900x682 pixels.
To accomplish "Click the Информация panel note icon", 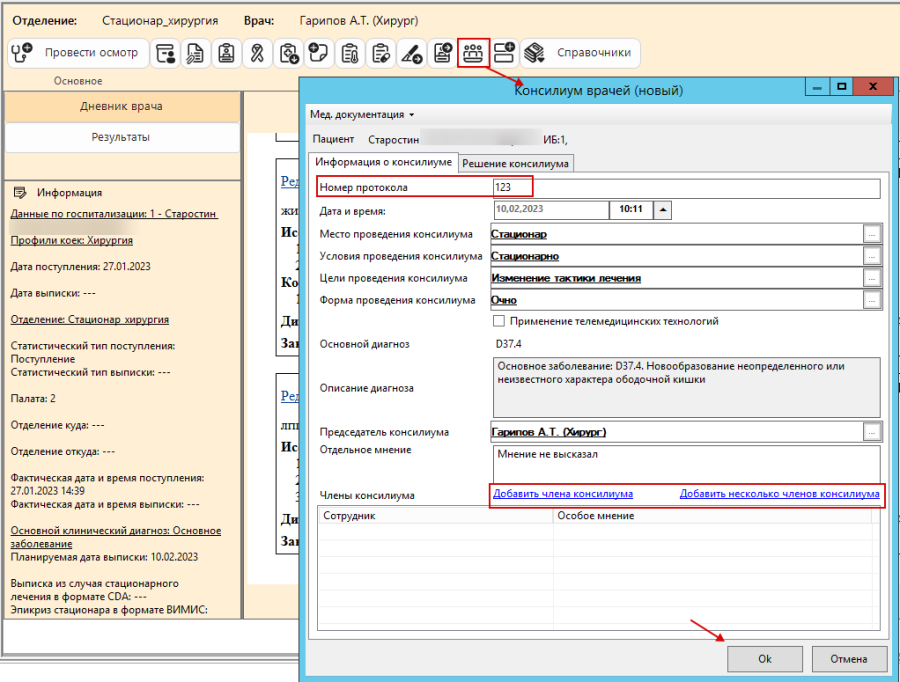I will [20, 192].
